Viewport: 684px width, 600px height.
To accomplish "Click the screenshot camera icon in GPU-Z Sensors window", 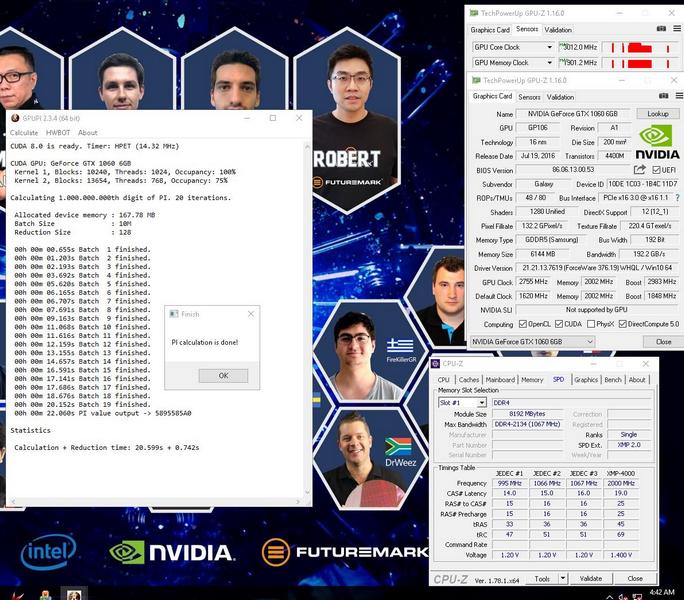I will click(x=661, y=29).
